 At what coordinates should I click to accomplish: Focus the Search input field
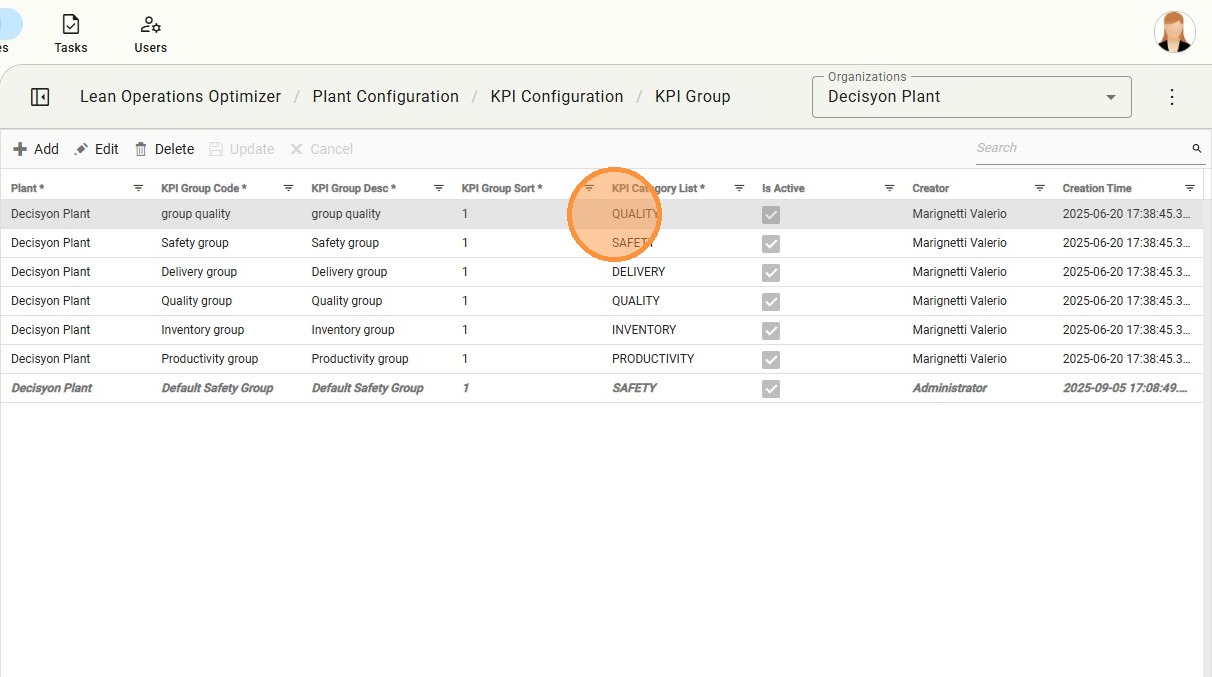tap(1080, 148)
